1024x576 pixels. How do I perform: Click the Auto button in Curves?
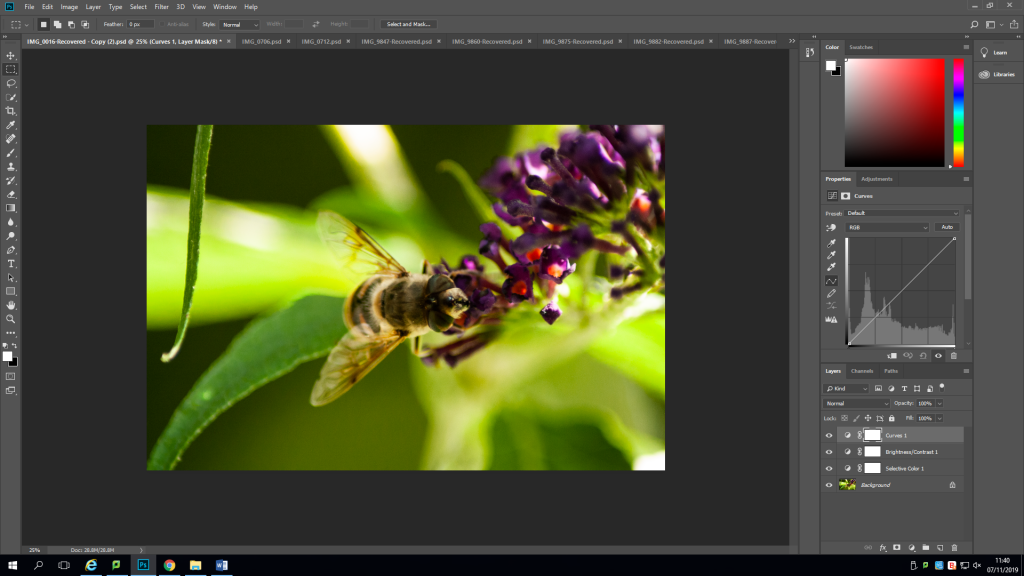[947, 228]
